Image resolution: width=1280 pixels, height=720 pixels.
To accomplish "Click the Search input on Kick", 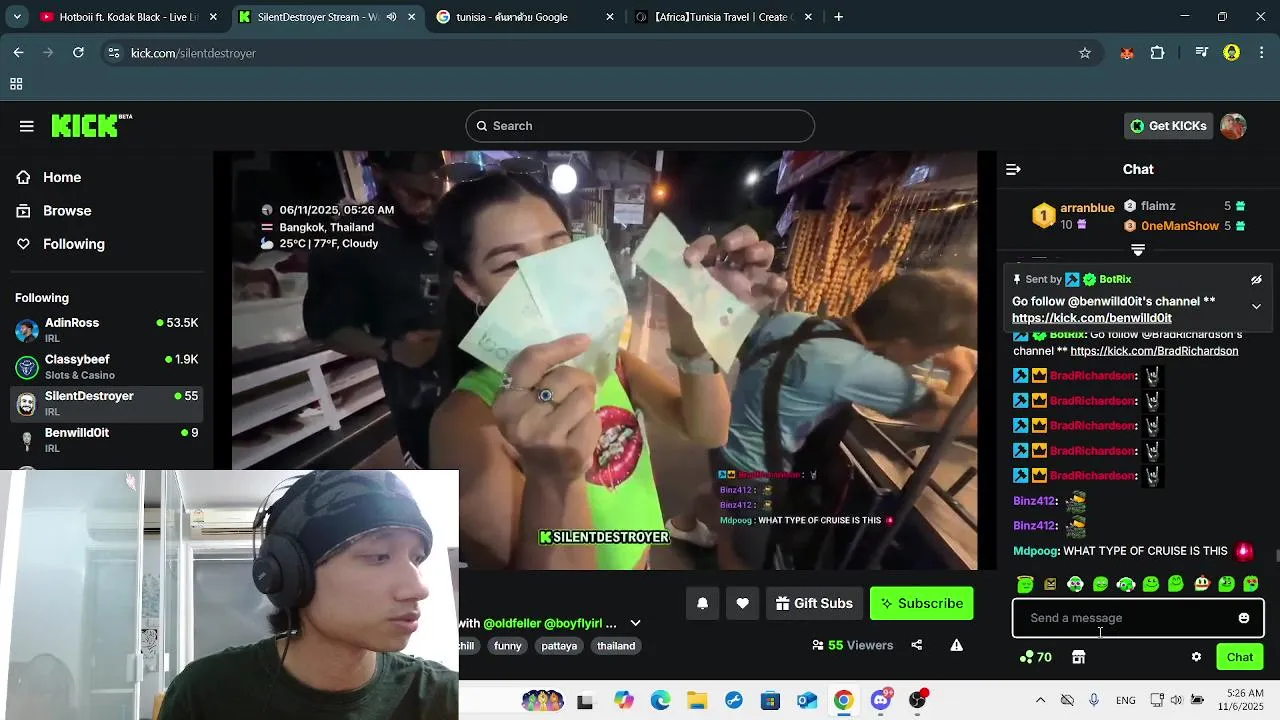I will 640,126.
